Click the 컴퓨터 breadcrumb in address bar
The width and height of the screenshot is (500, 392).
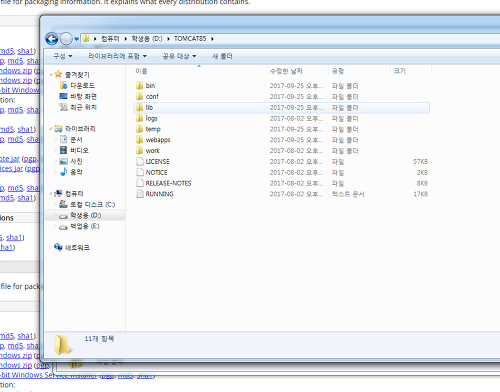coord(110,39)
